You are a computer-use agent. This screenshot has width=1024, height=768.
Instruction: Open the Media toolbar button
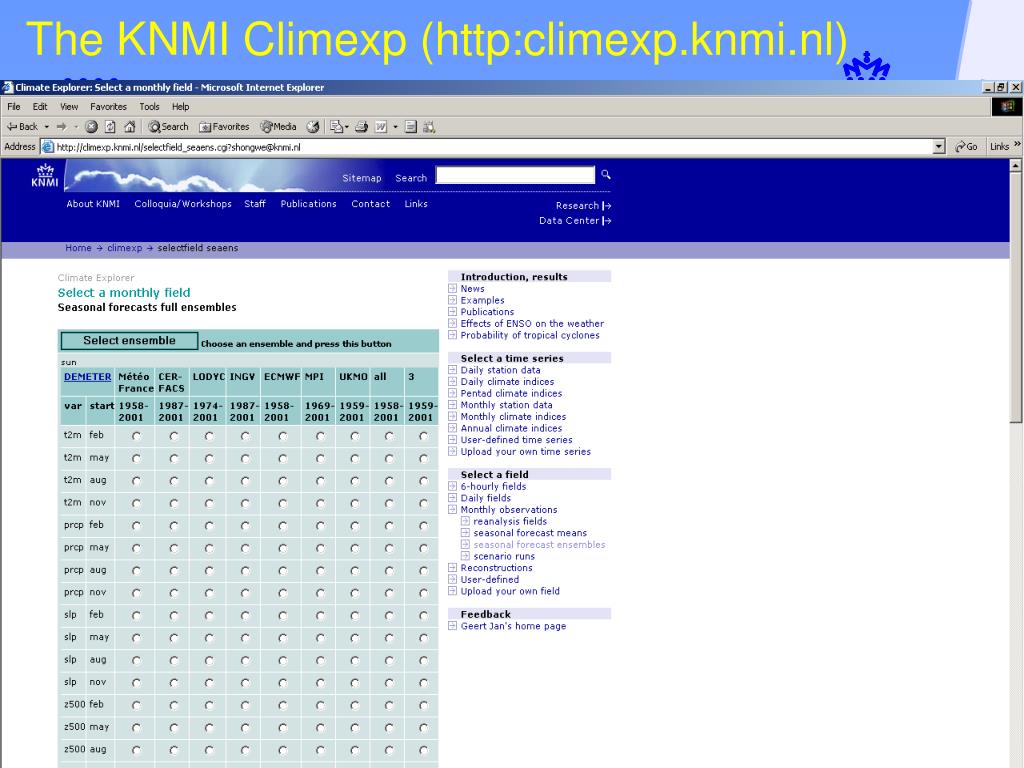pyautogui.click(x=278, y=127)
